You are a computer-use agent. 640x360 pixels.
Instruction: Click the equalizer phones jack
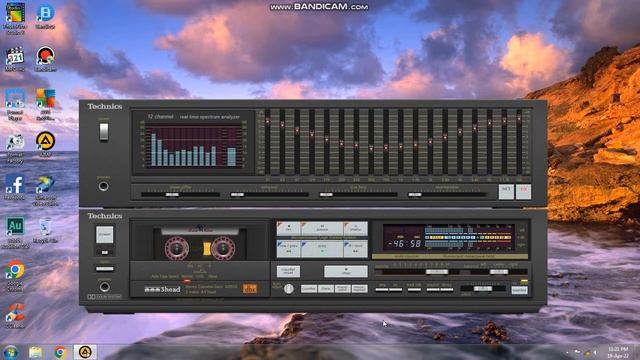tap(104, 187)
